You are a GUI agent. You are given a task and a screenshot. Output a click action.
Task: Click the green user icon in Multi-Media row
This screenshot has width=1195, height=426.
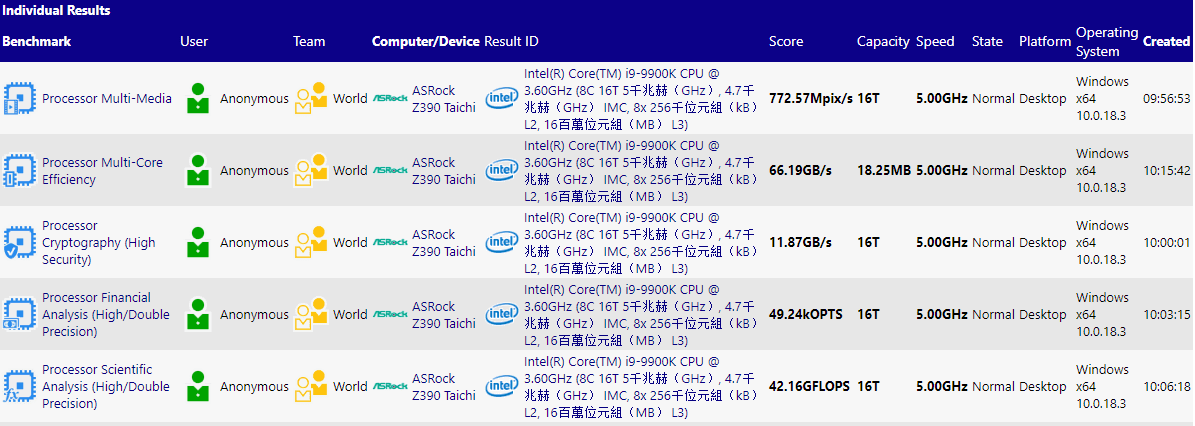click(x=198, y=98)
